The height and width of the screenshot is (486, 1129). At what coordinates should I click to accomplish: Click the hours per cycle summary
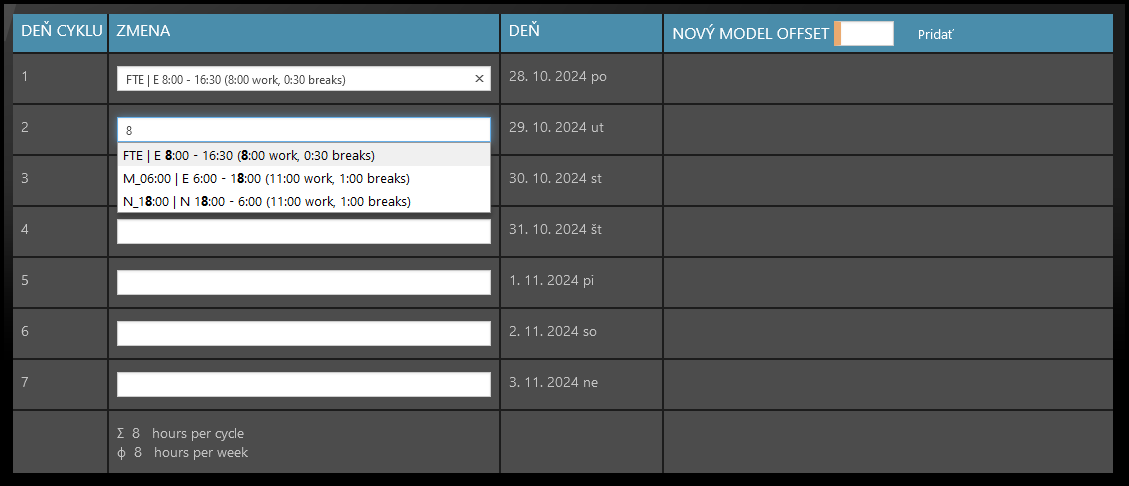click(181, 434)
